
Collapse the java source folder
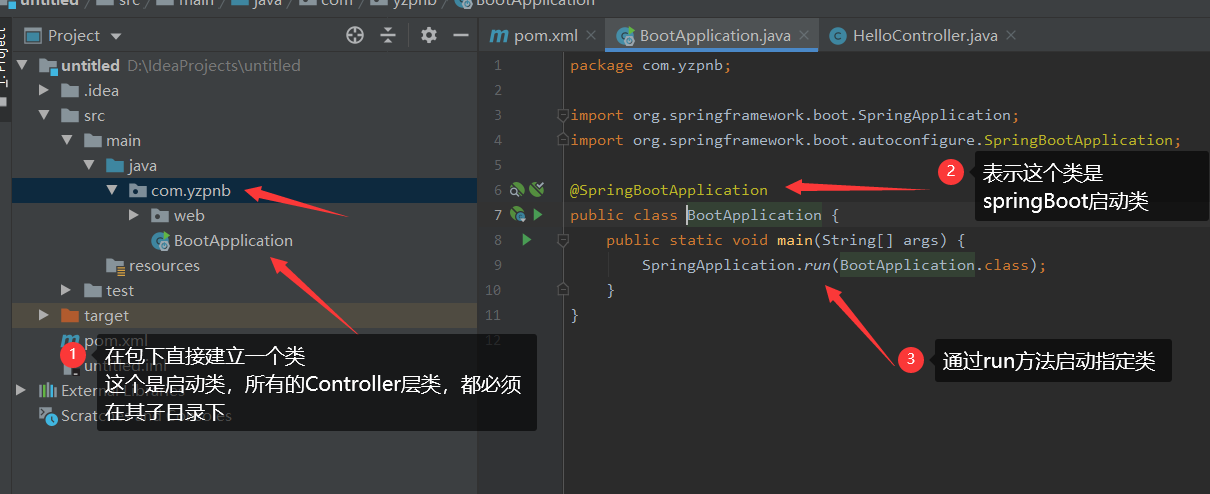pos(90,165)
